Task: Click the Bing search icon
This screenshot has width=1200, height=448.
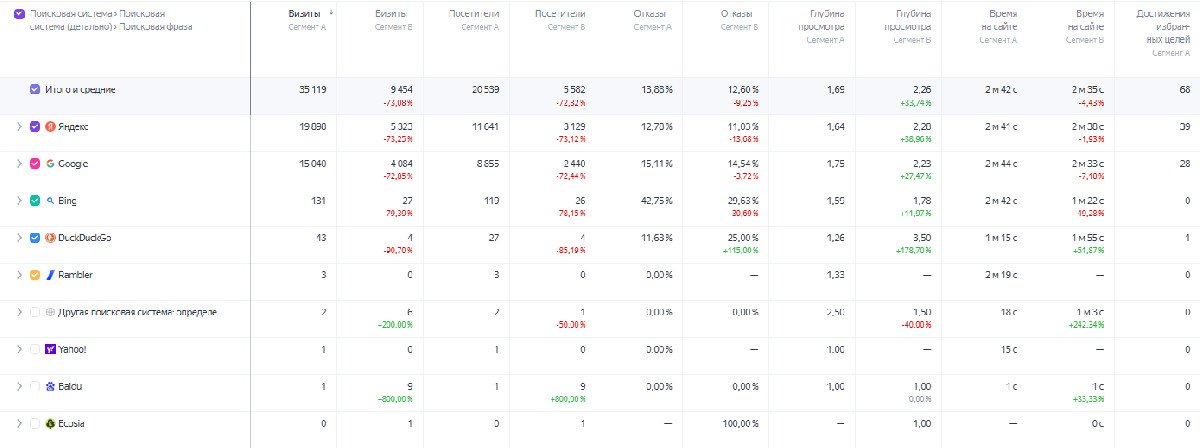Action: 50,201
